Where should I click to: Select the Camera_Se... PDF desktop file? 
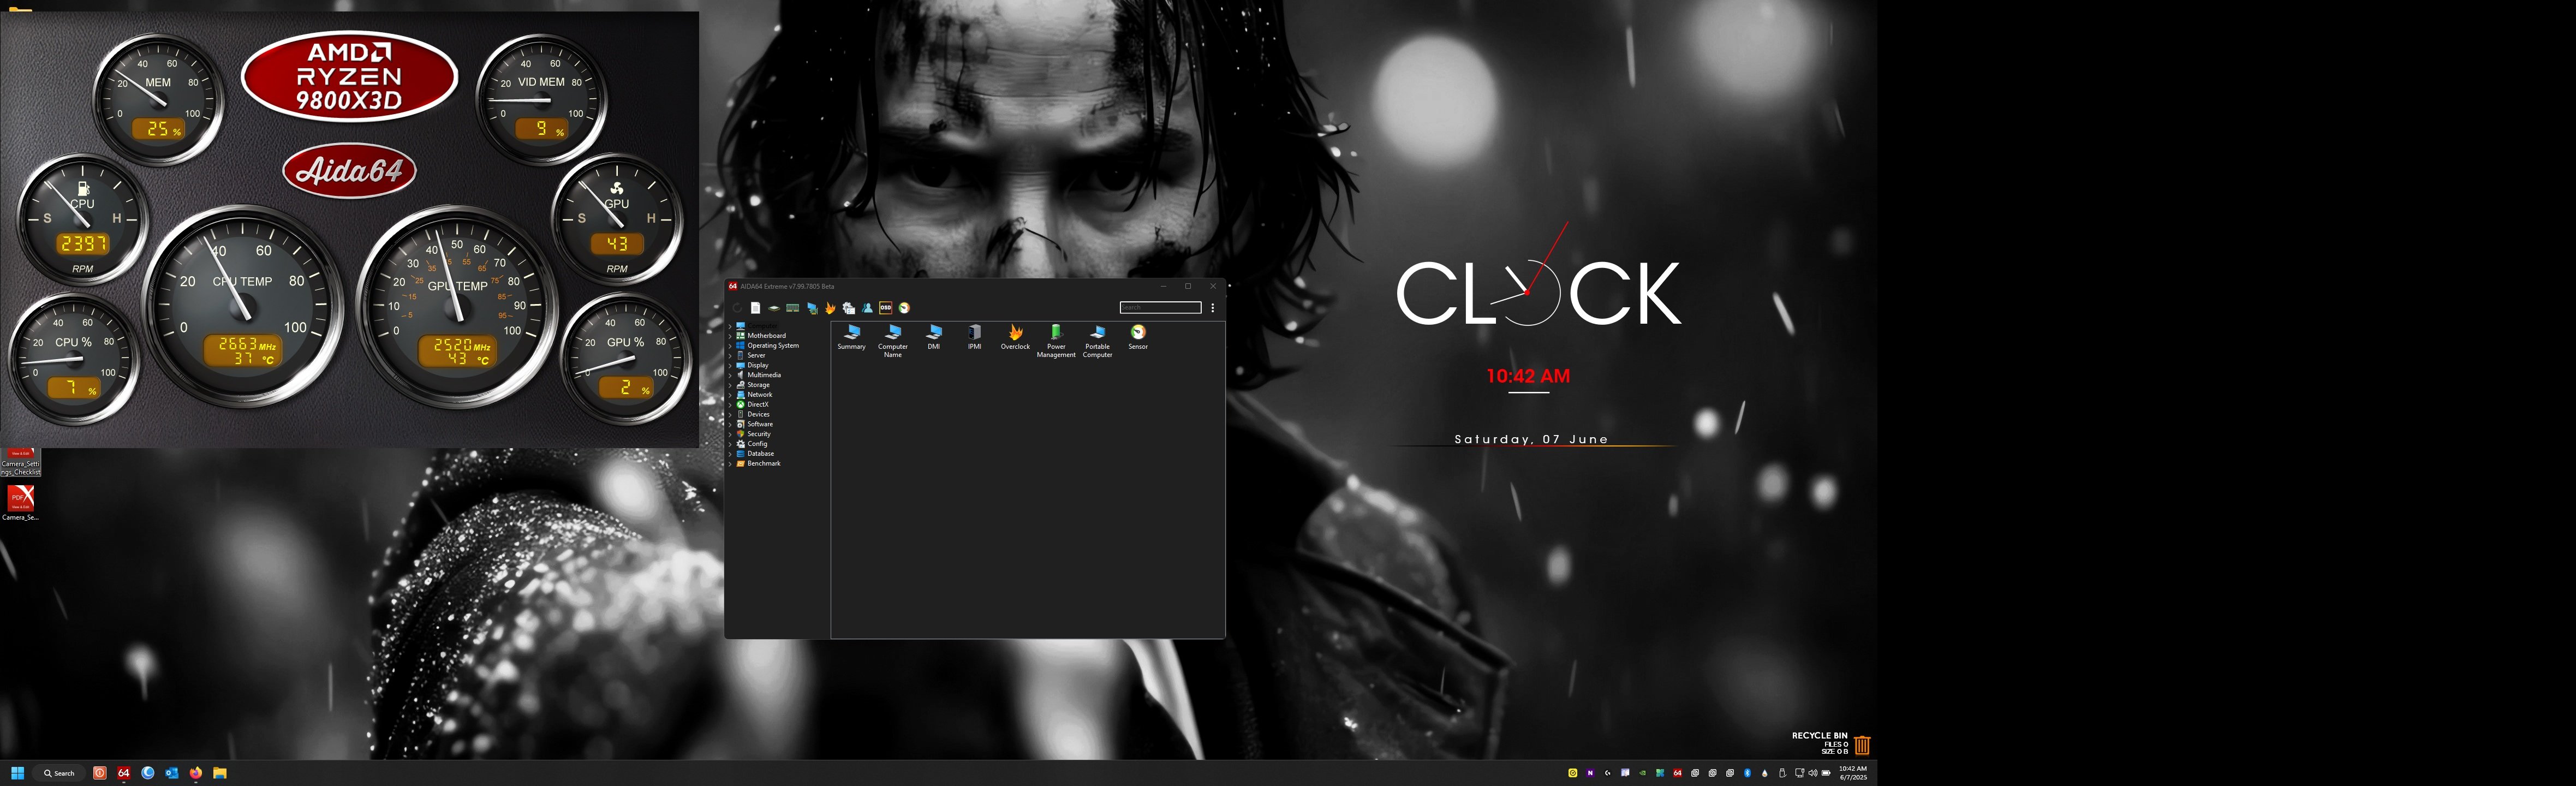coord(20,502)
